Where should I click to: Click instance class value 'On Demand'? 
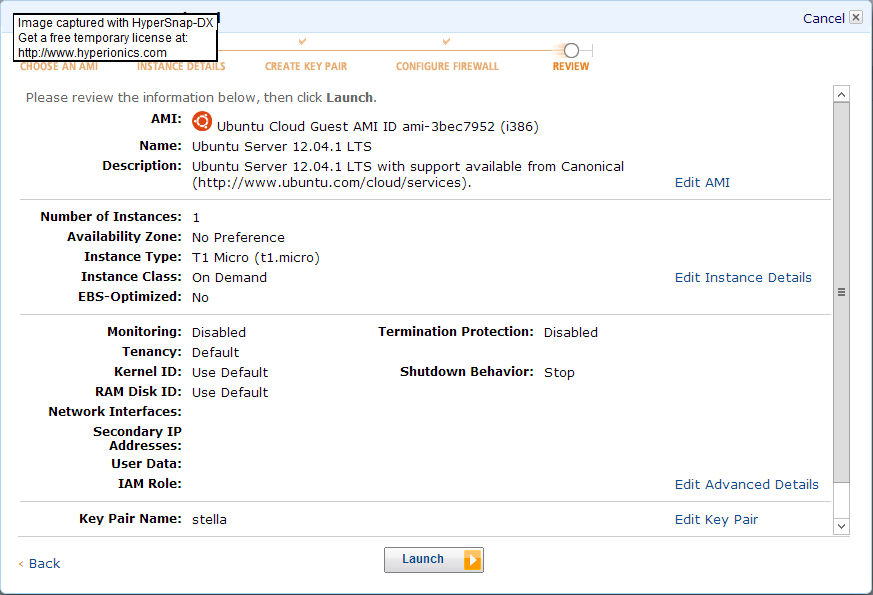229,278
